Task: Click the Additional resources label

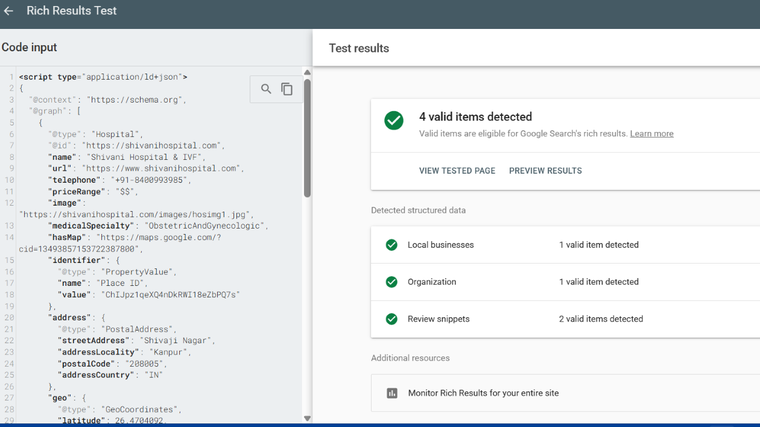Action: point(410,358)
